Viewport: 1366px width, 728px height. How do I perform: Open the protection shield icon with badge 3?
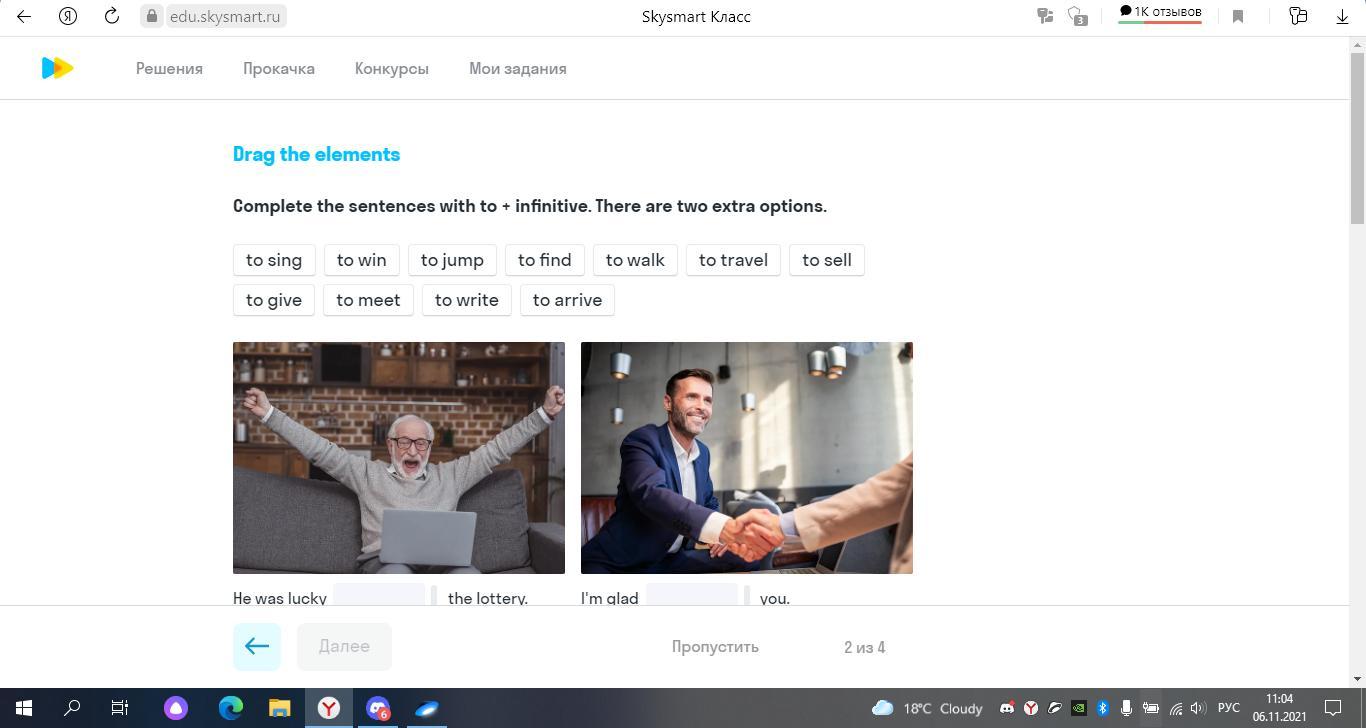pos(1077,16)
